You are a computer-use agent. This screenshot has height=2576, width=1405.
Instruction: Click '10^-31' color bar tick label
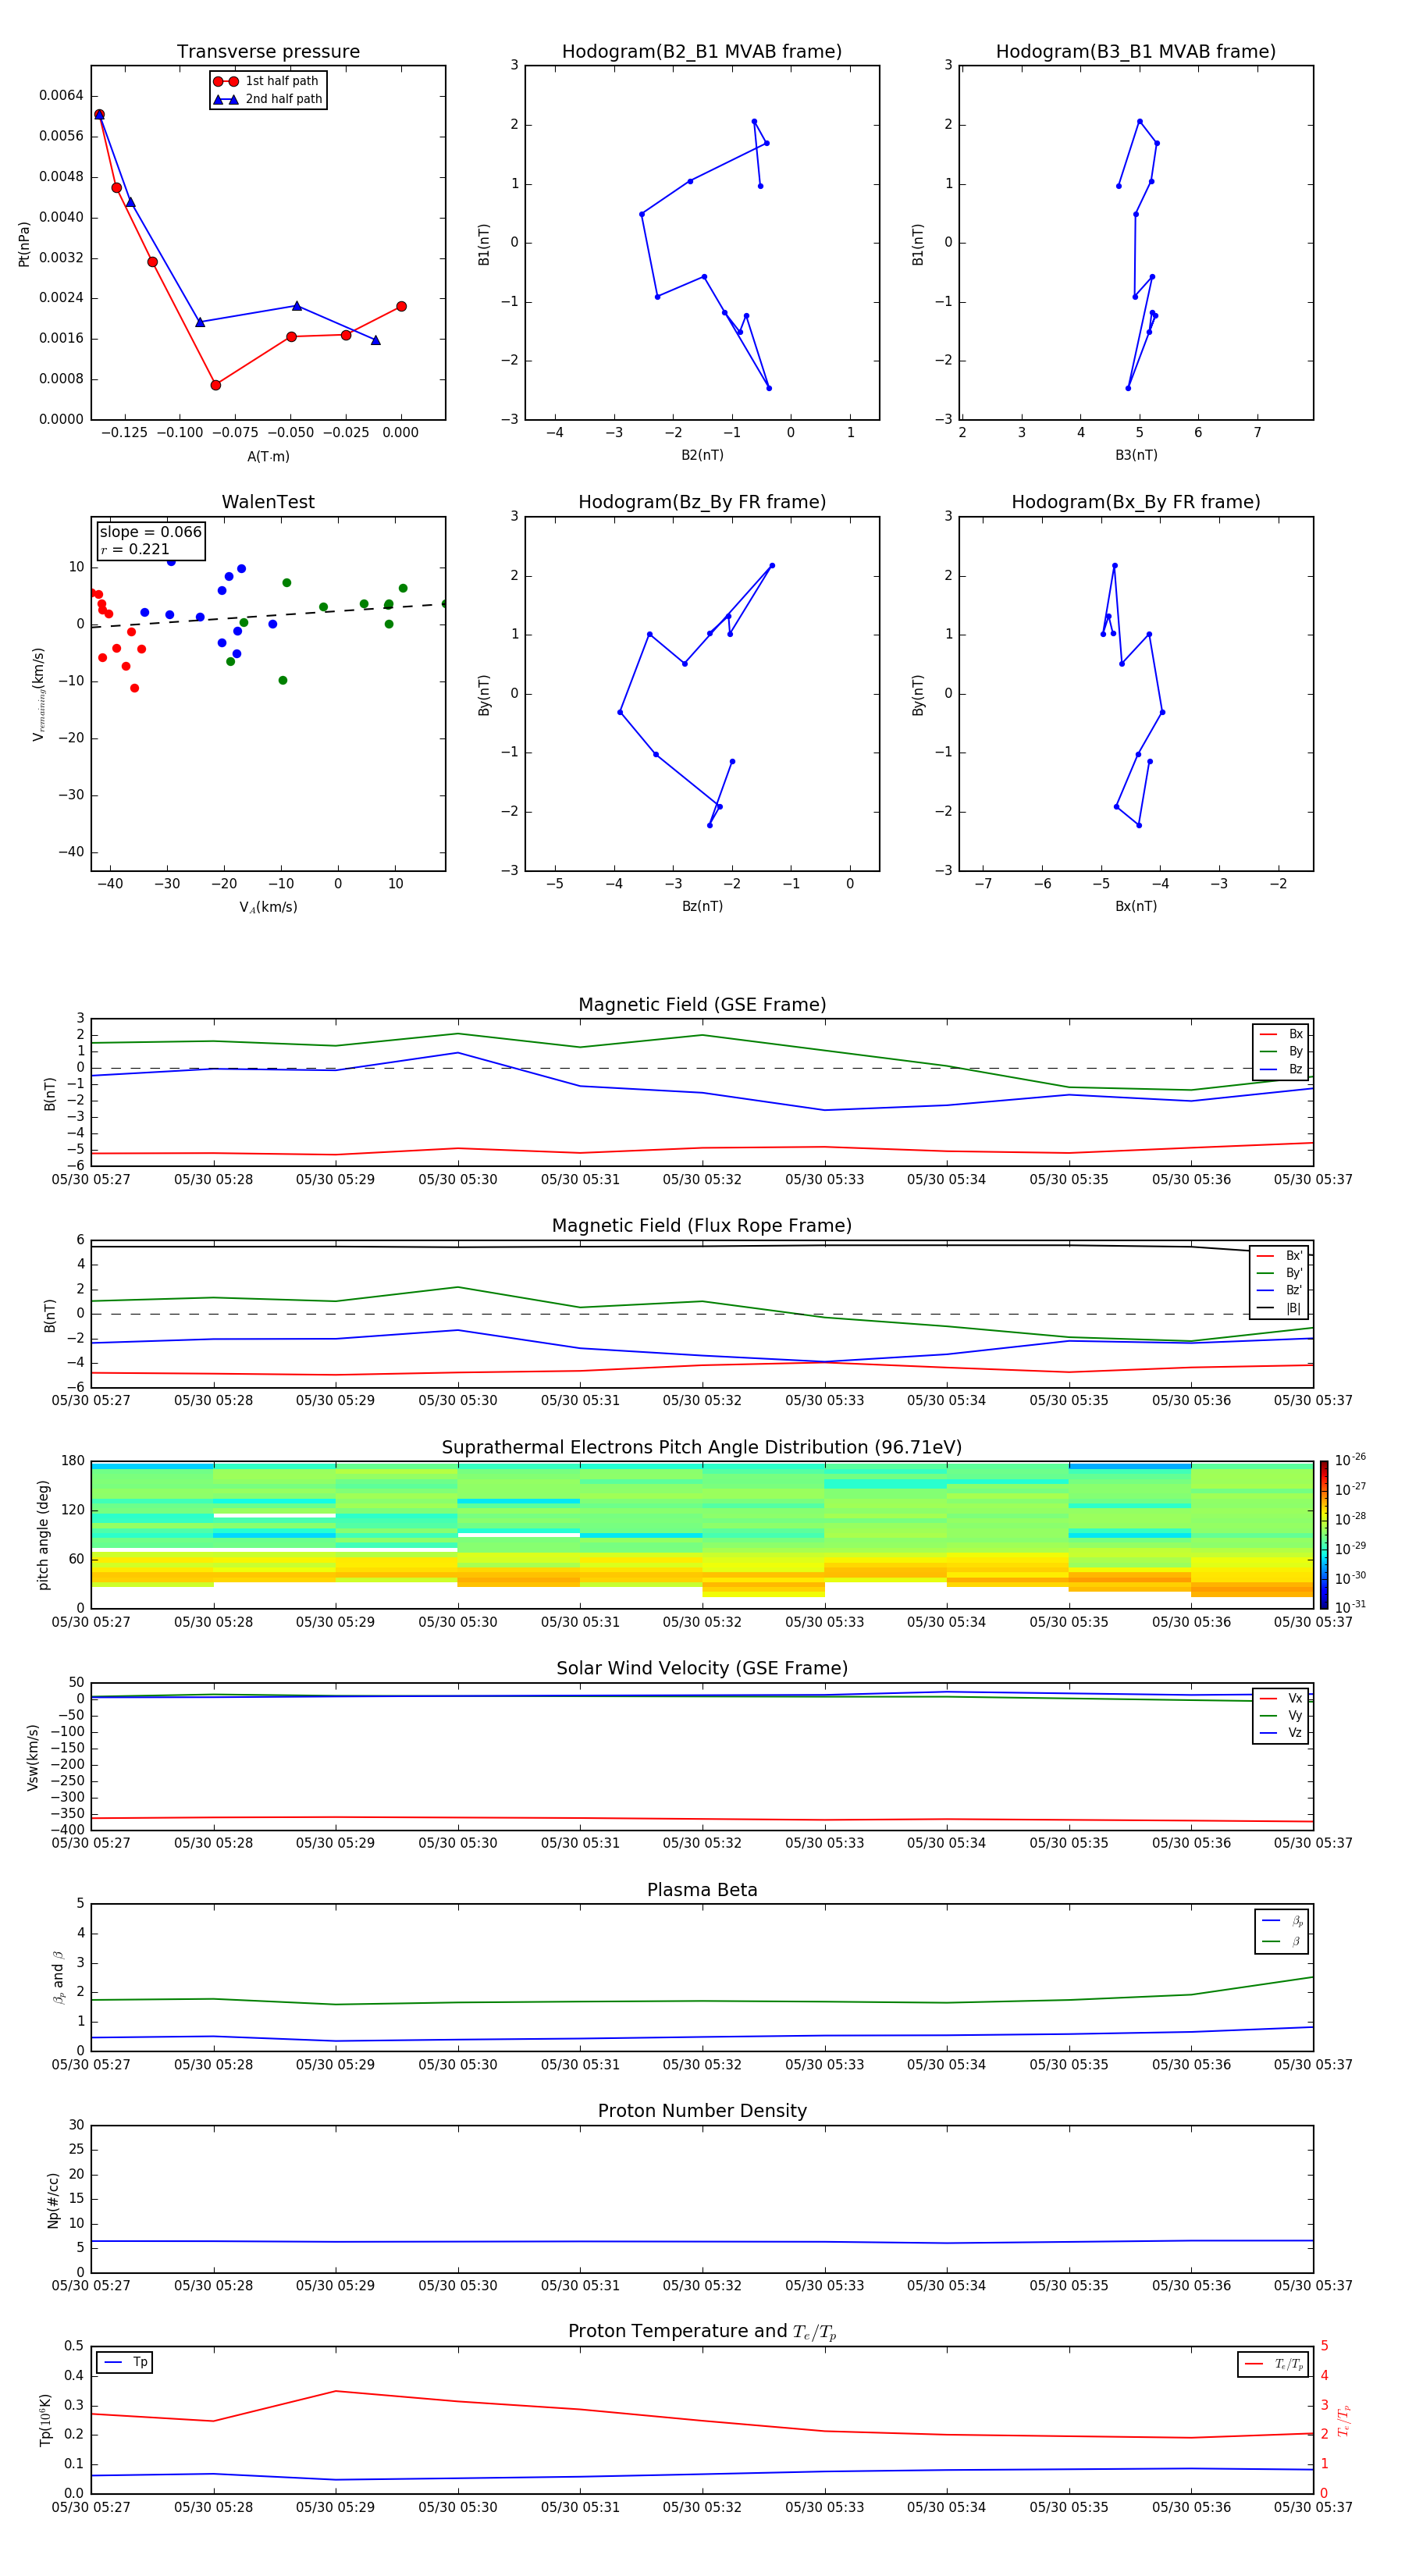[1350, 1607]
